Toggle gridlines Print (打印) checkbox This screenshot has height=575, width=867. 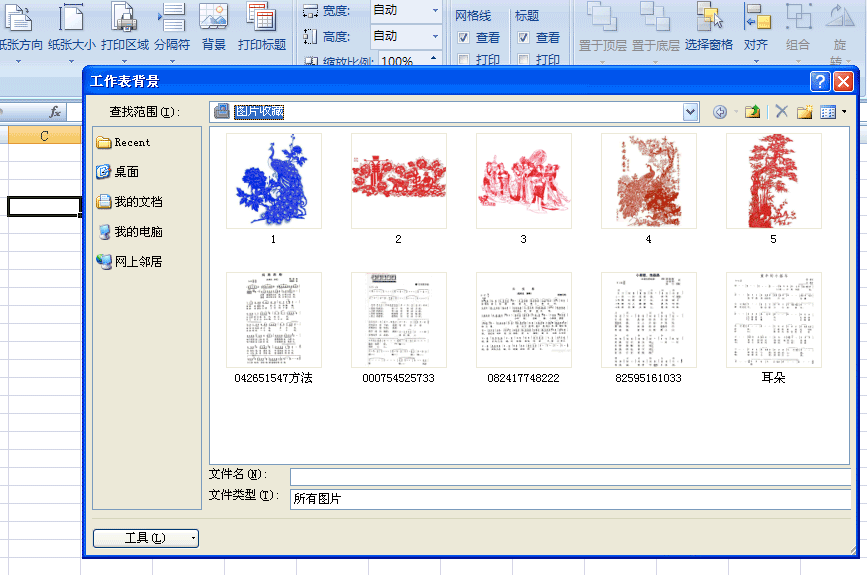(x=463, y=60)
